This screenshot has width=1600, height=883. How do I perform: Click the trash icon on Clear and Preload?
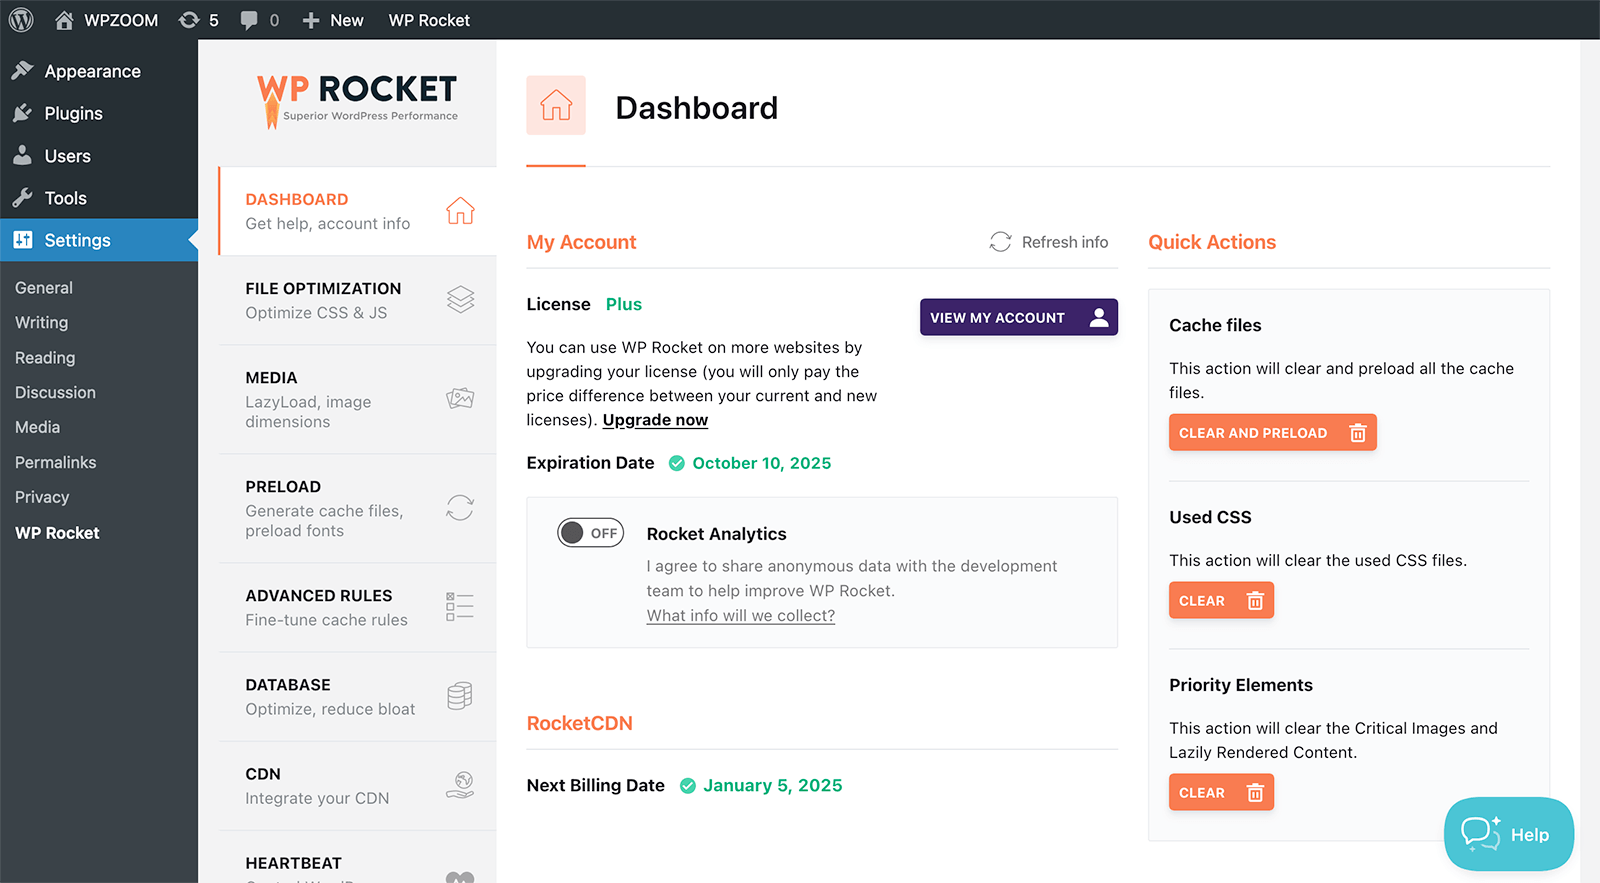pyautogui.click(x=1358, y=433)
